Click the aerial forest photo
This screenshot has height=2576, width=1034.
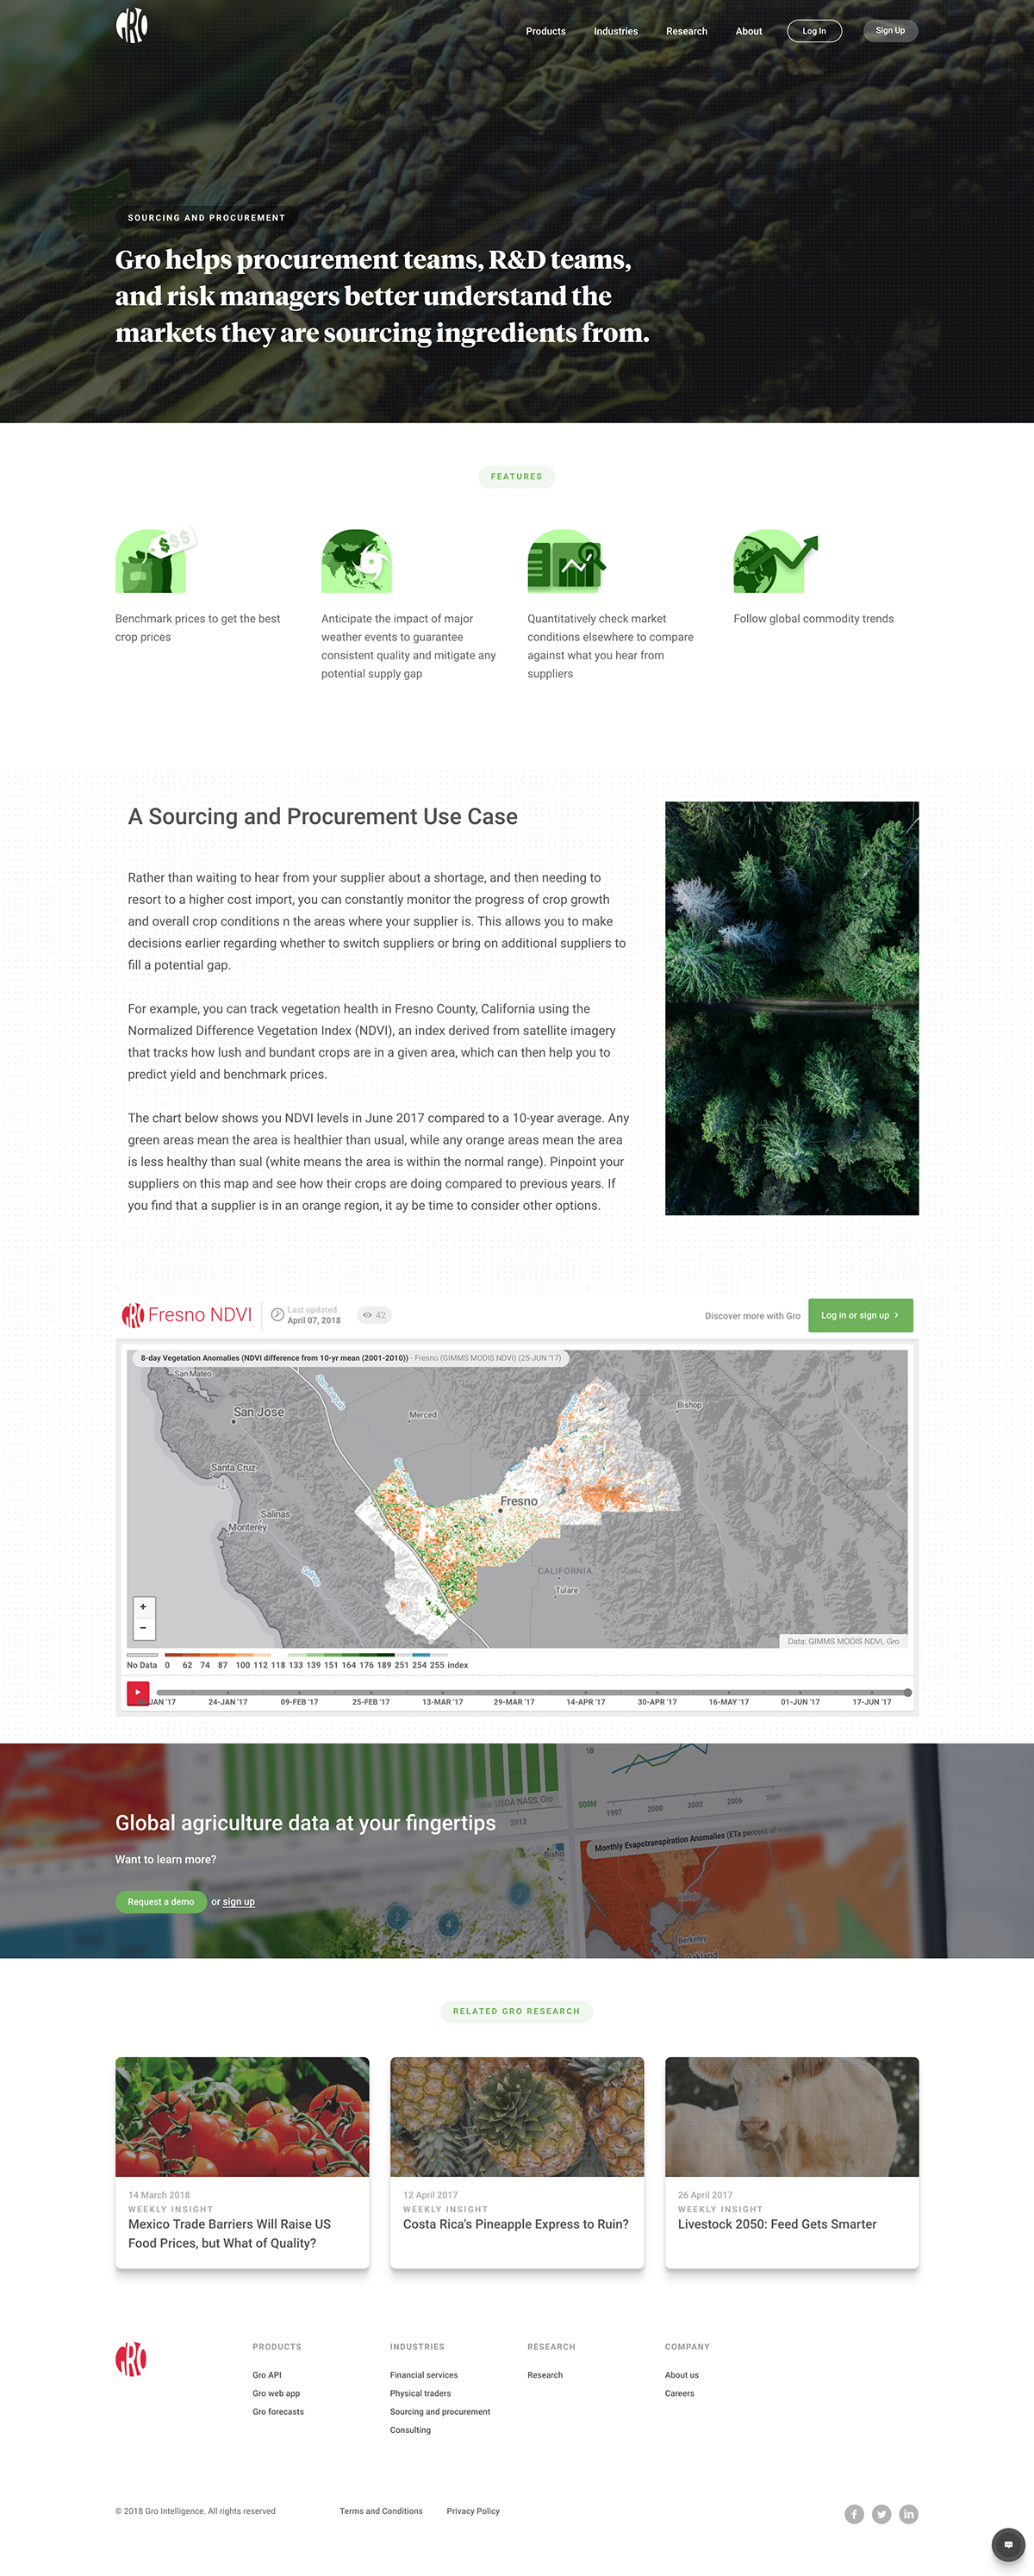pos(791,1008)
